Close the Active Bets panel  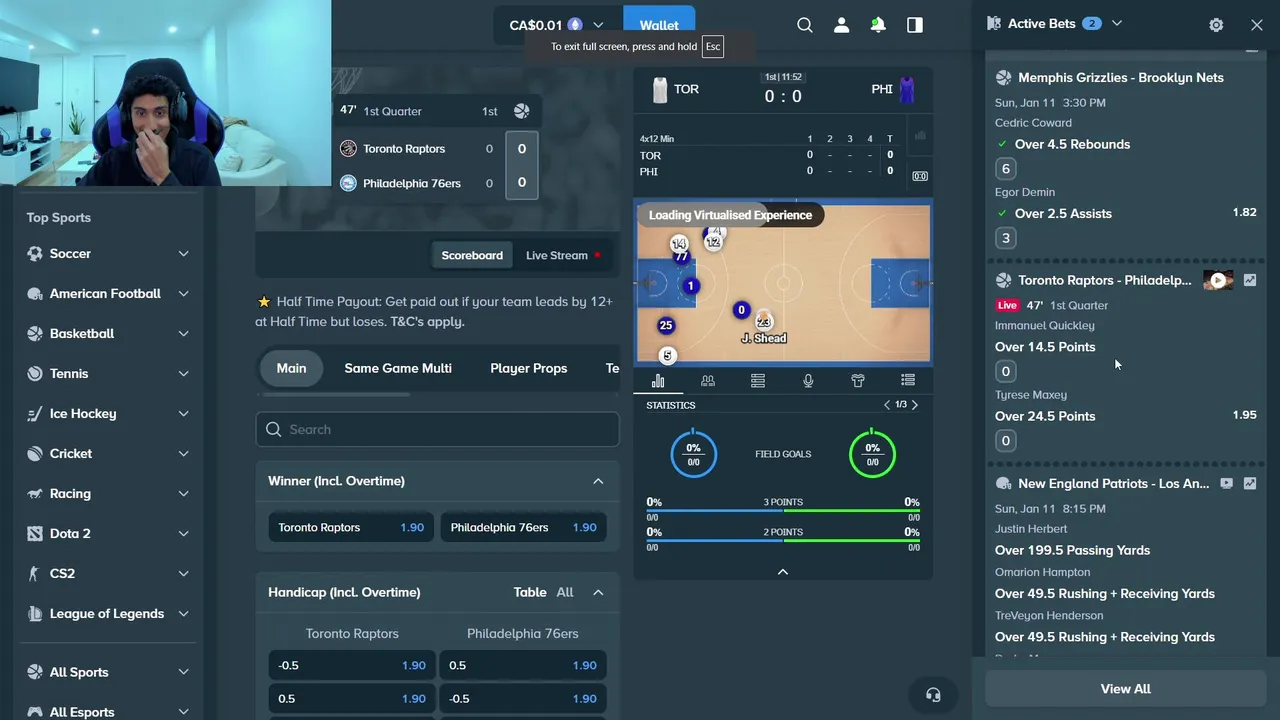[x=1257, y=25]
